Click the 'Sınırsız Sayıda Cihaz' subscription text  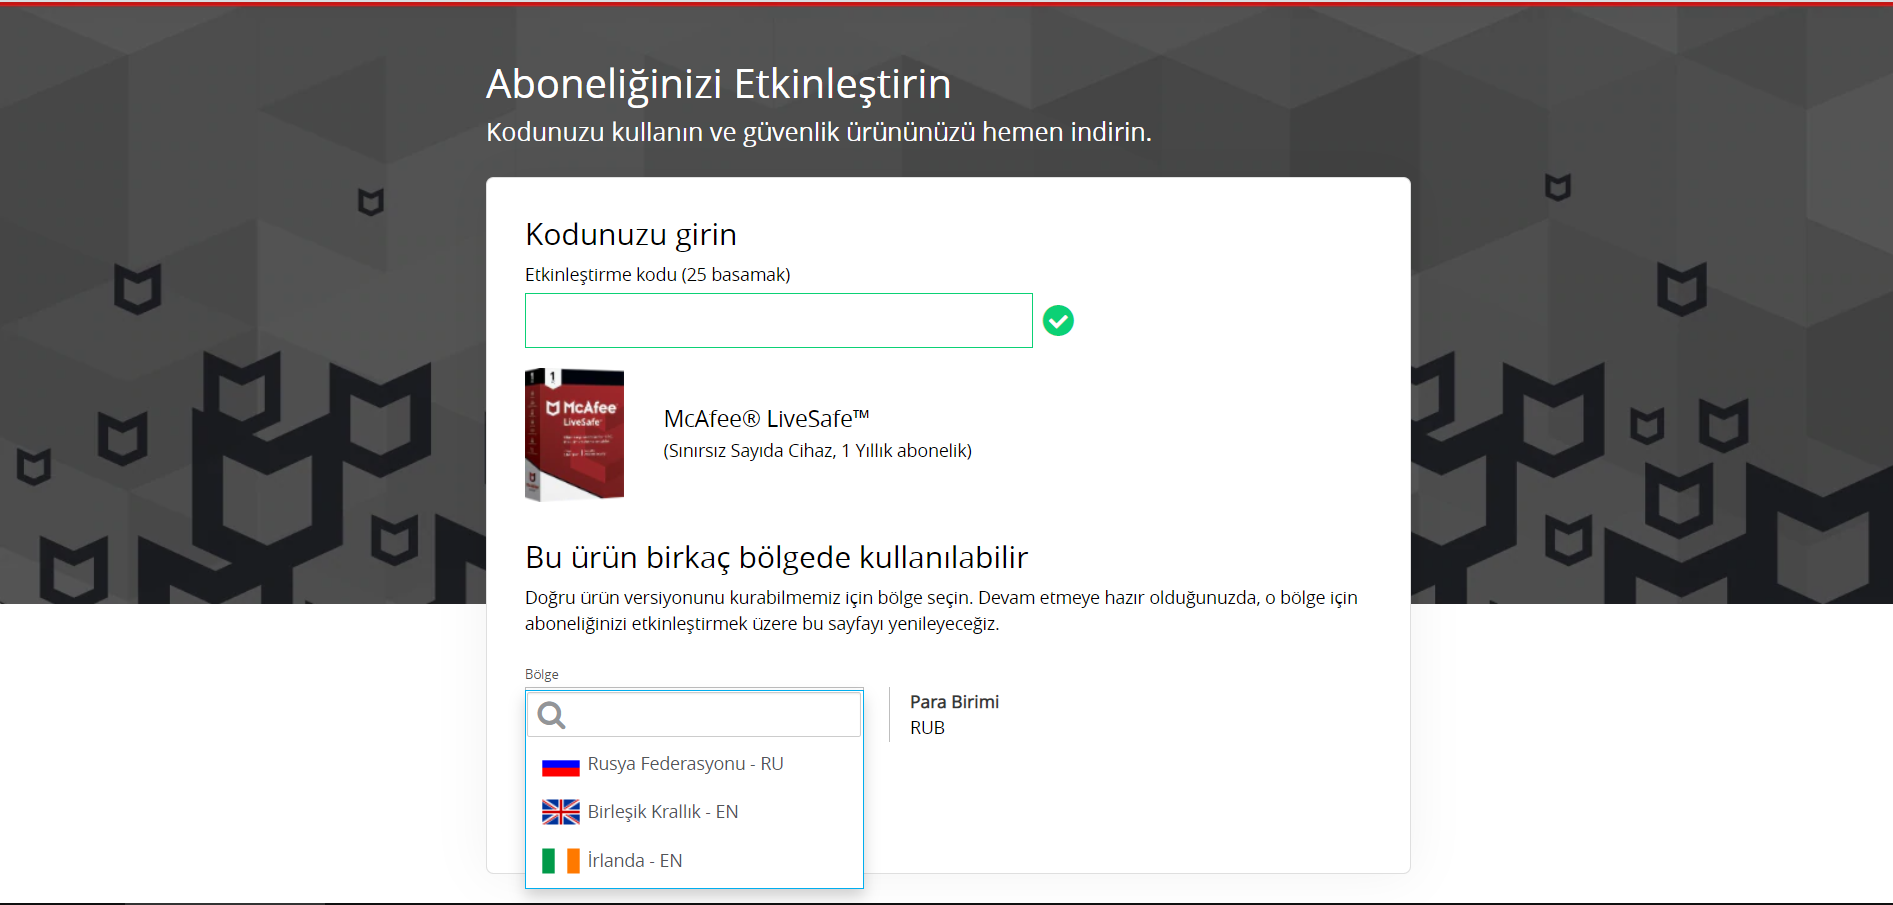[817, 451]
